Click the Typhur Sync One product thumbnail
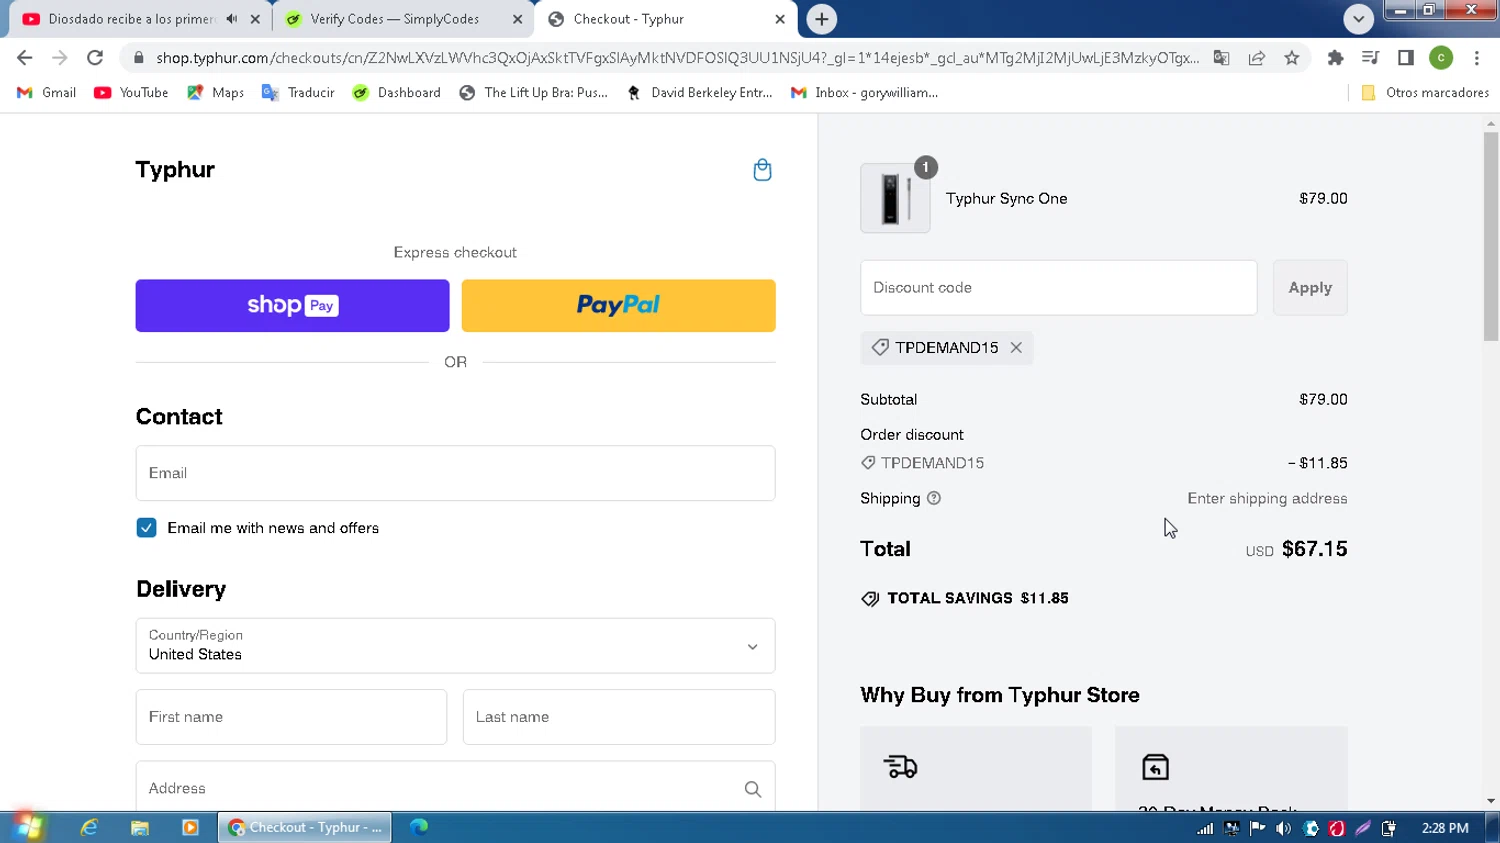 pyautogui.click(x=895, y=198)
